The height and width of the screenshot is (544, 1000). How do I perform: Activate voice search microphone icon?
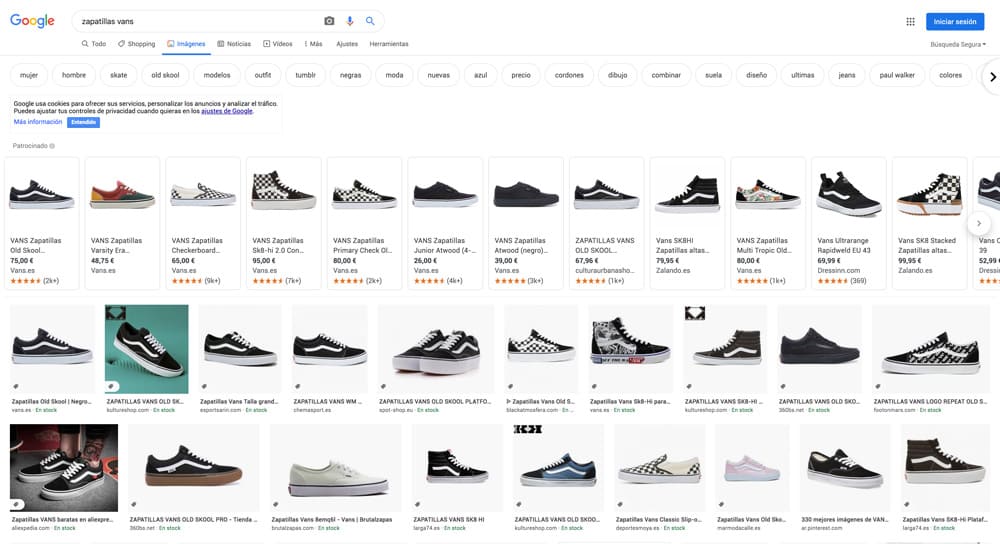(x=349, y=21)
